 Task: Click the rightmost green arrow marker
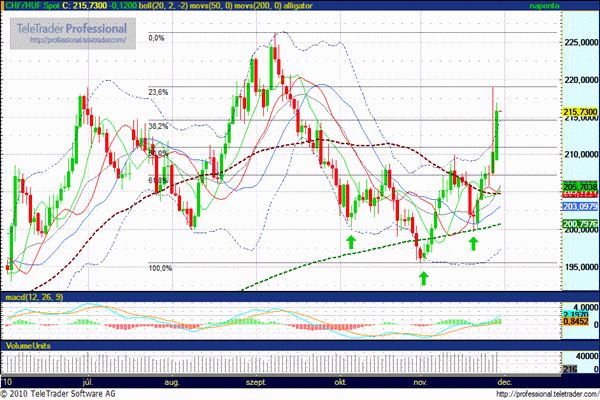pyautogui.click(x=472, y=241)
